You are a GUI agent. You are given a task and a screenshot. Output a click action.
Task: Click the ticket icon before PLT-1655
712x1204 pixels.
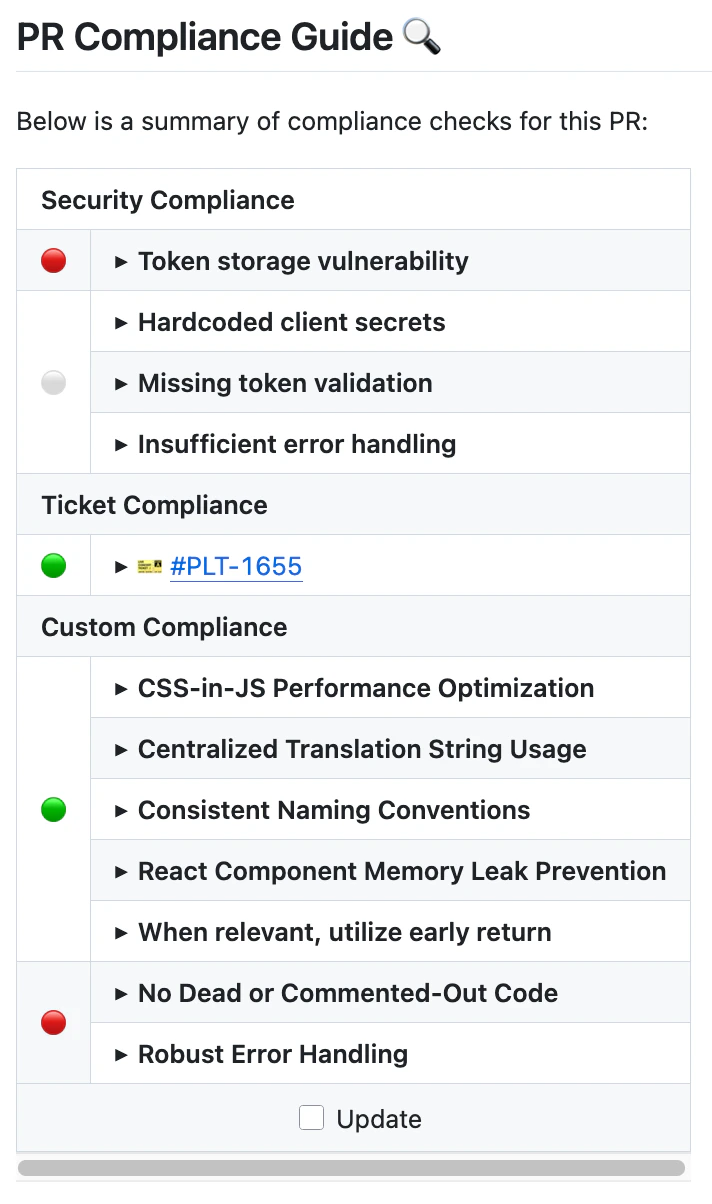tap(150, 567)
